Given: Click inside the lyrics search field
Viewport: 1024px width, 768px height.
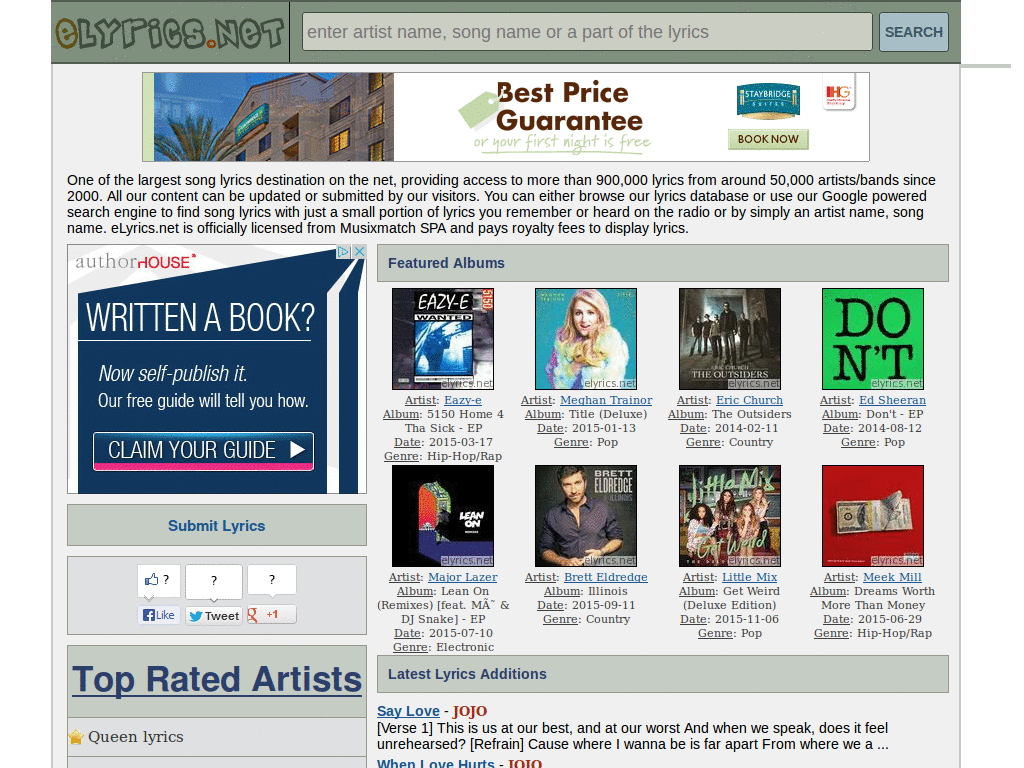Looking at the screenshot, I should 587,31.
